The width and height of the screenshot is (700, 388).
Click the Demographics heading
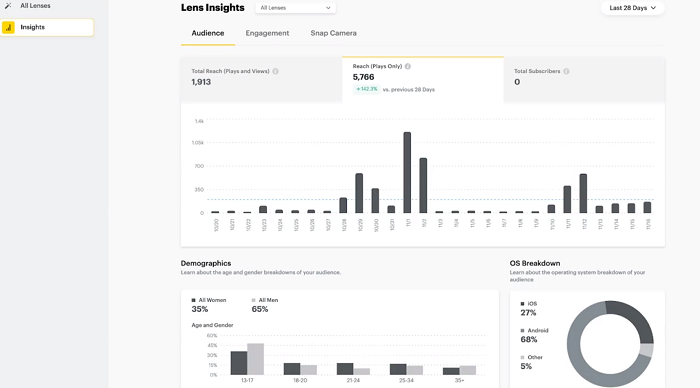(206, 263)
